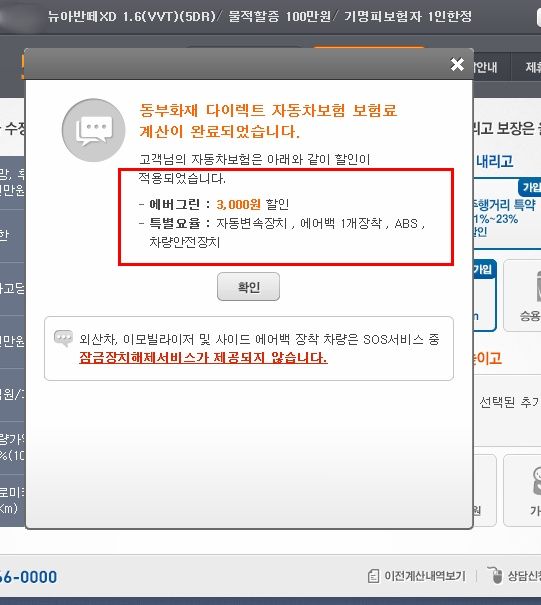Switch to the 제휴 tab at right edge
The image size is (541, 605).
click(x=533, y=68)
